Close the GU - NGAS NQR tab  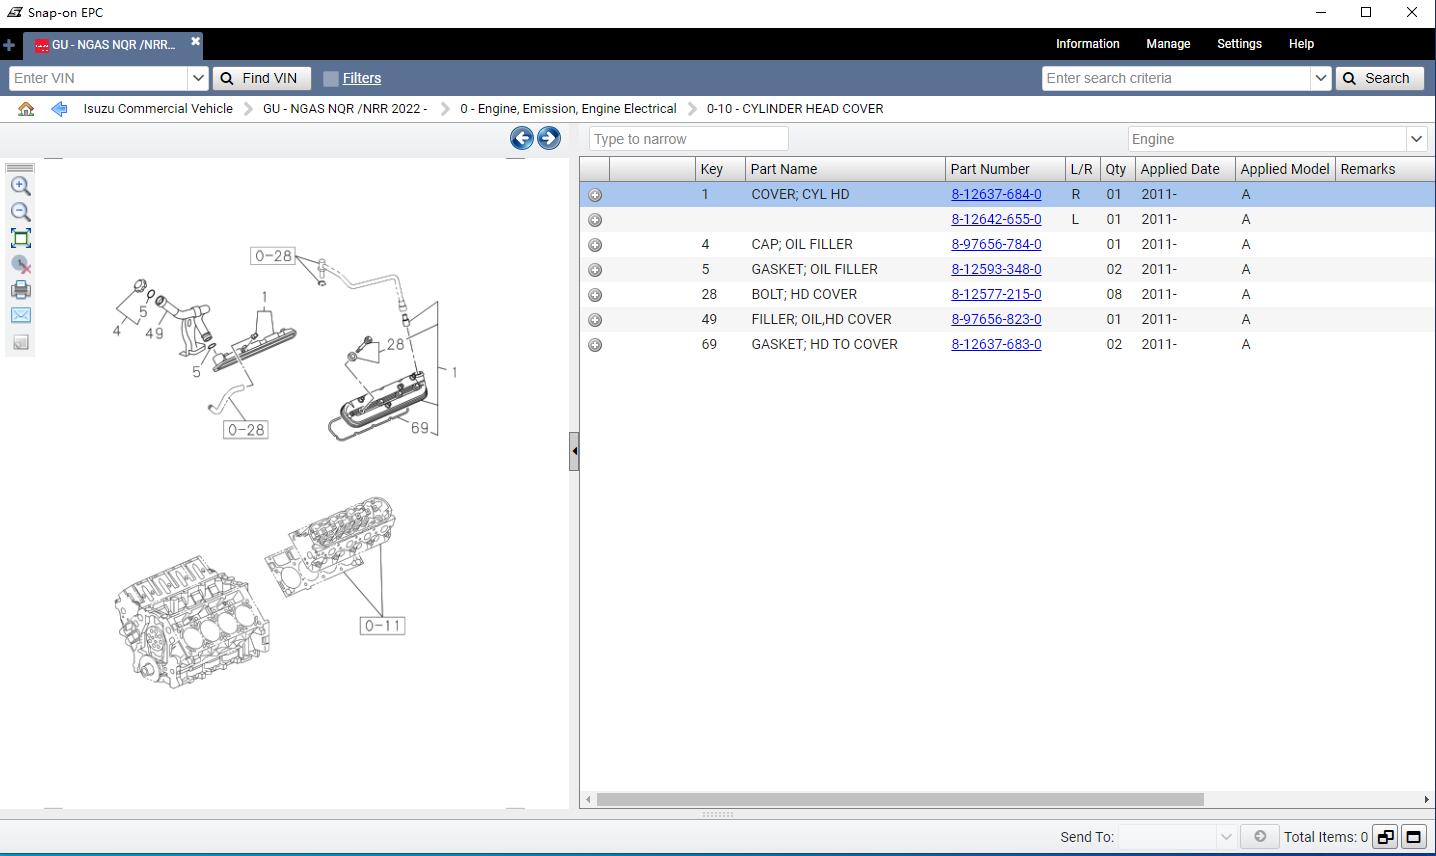pyautogui.click(x=196, y=41)
